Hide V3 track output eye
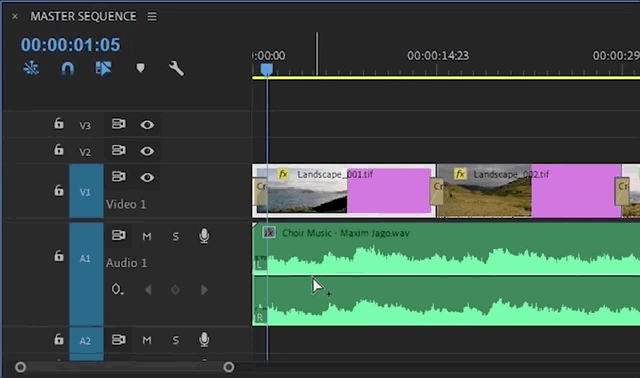This screenshot has width=640, height=378. pyautogui.click(x=147, y=125)
